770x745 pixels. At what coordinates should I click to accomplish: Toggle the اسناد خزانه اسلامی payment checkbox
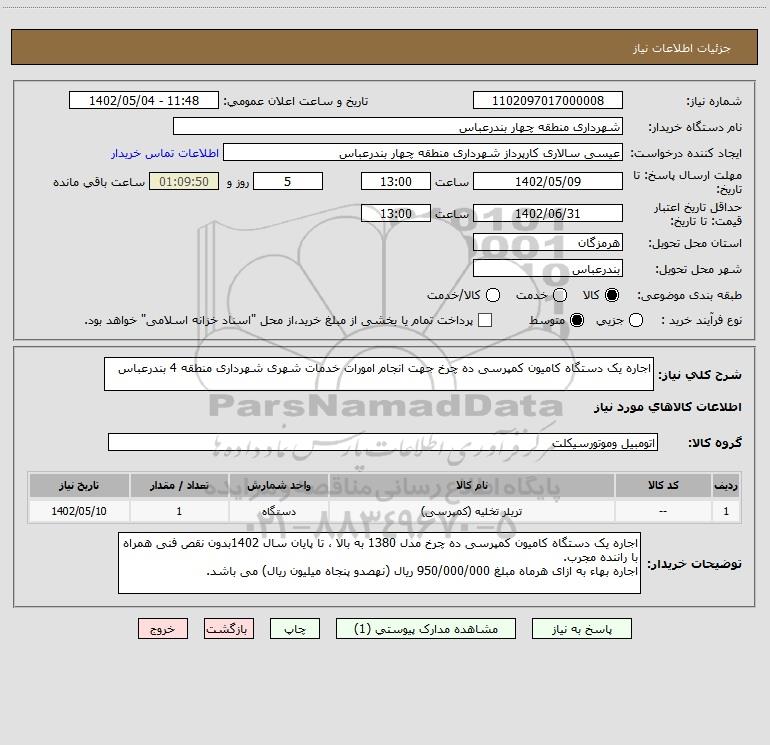[x=485, y=320]
